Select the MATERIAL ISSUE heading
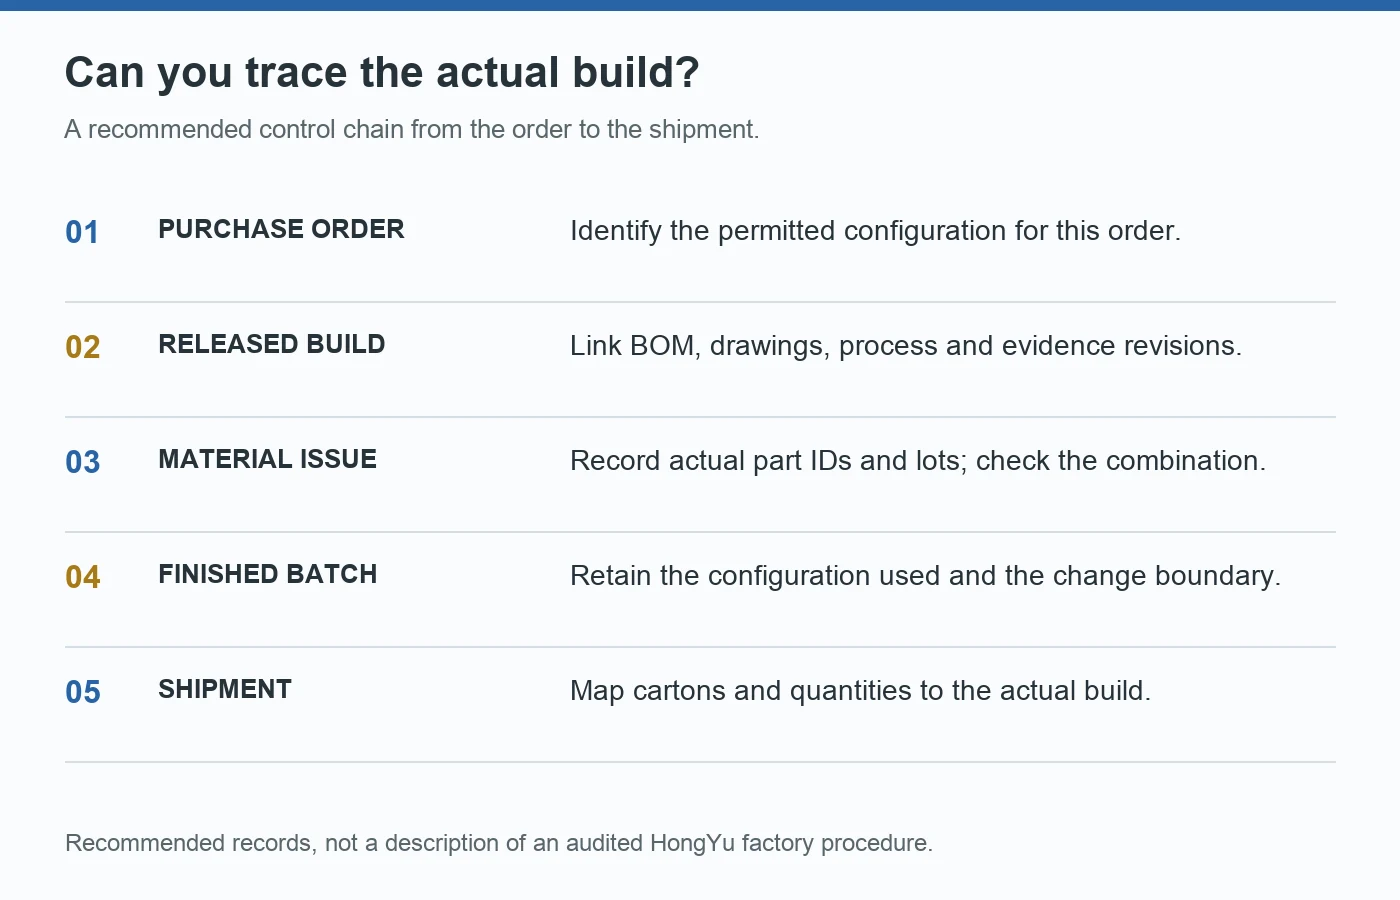1400x900 pixels. [x=268, y=459]
